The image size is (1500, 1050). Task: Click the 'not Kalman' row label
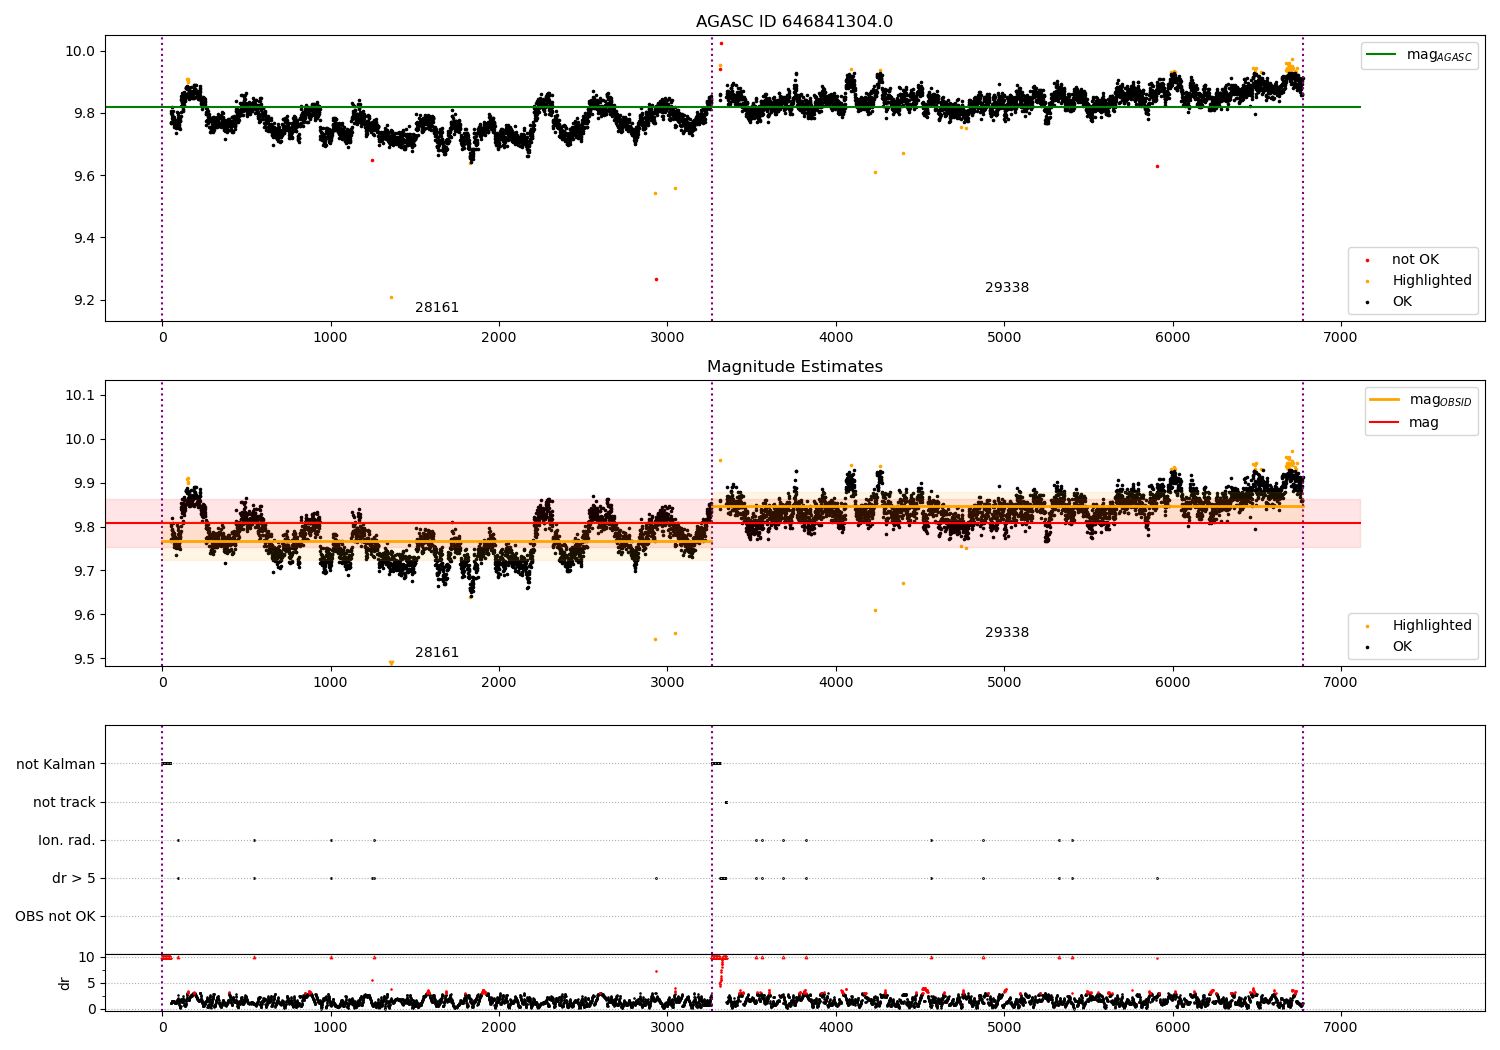56,764
